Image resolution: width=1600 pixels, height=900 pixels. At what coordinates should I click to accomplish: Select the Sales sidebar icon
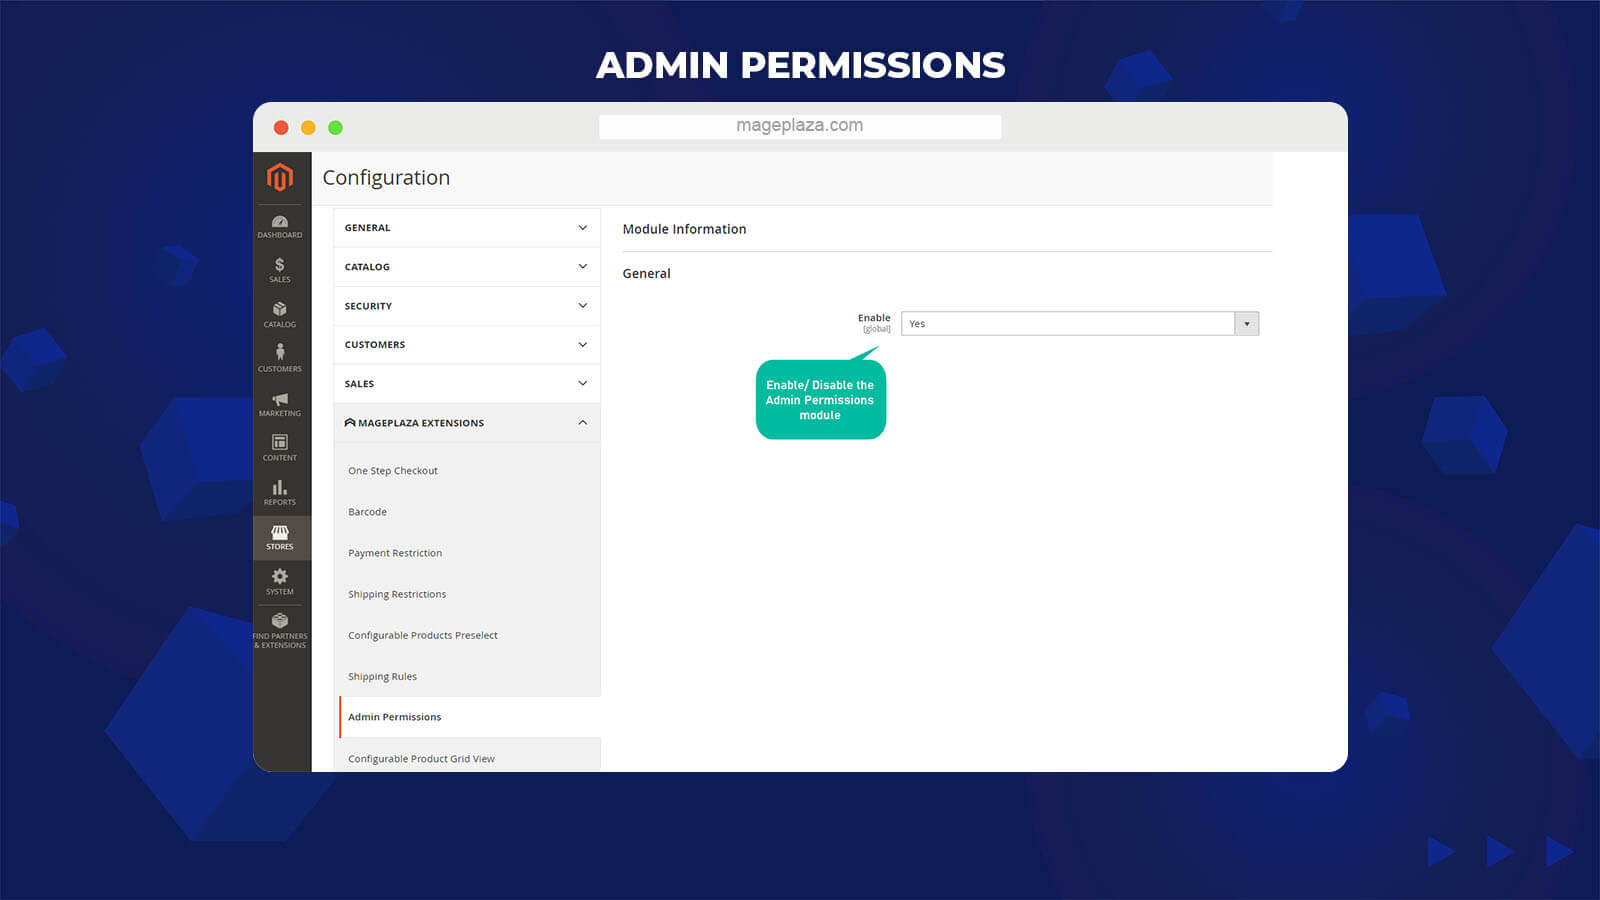[x=280, y=268]
